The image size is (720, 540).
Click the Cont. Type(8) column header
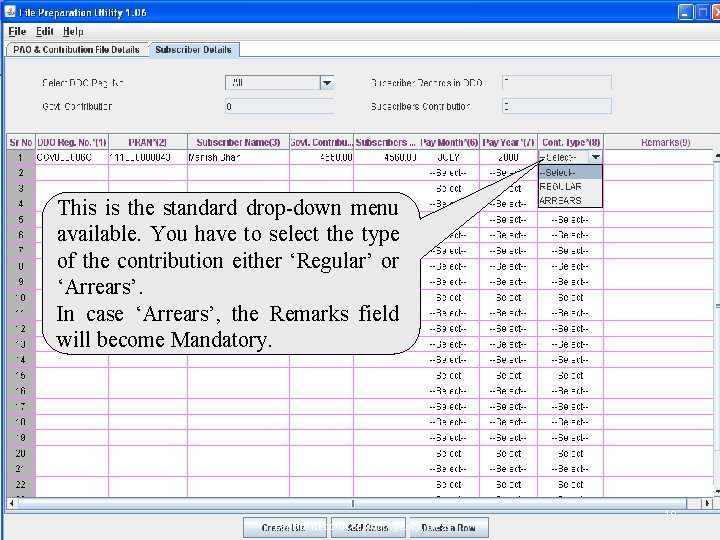pos(570,142)
